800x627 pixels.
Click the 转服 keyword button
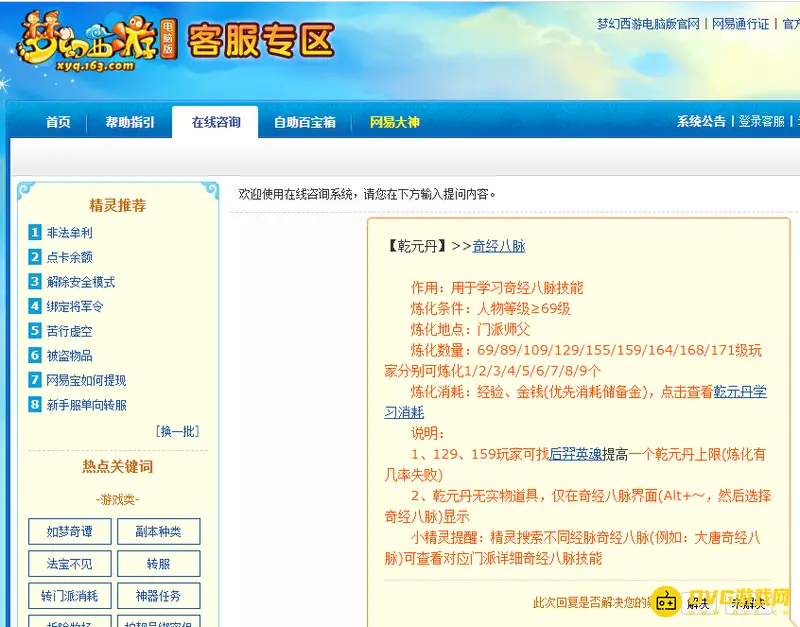pyautogui.click(x=158, y=564)
